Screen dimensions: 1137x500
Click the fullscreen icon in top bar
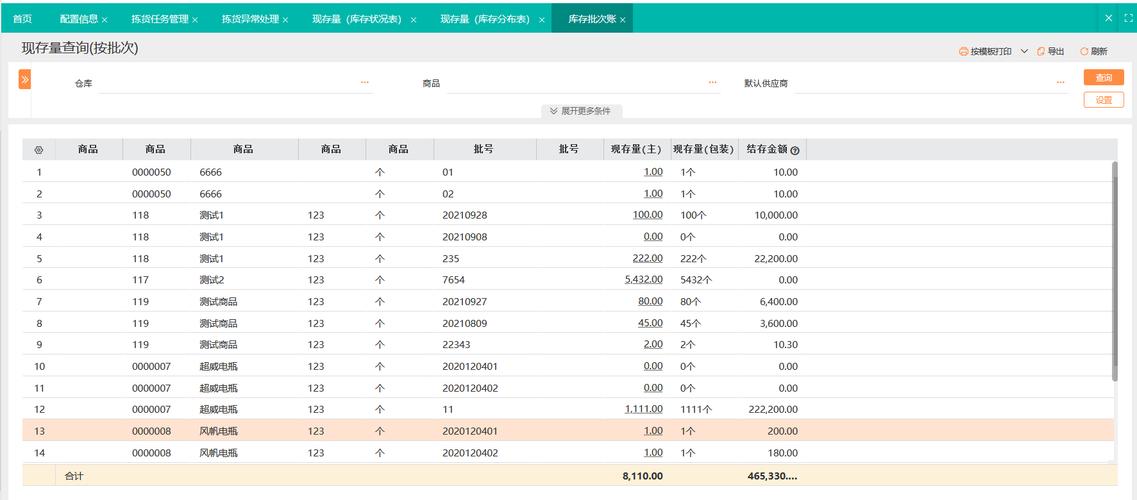tap(1128, 18)
